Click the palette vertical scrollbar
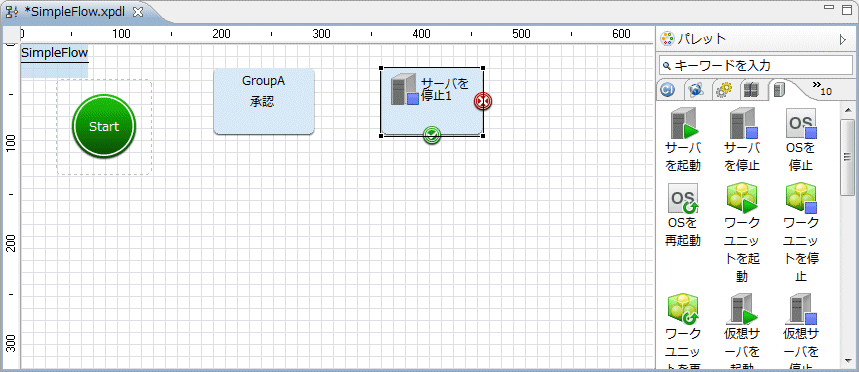Screen dimensions: 859x372 click(x=847, y=157)
